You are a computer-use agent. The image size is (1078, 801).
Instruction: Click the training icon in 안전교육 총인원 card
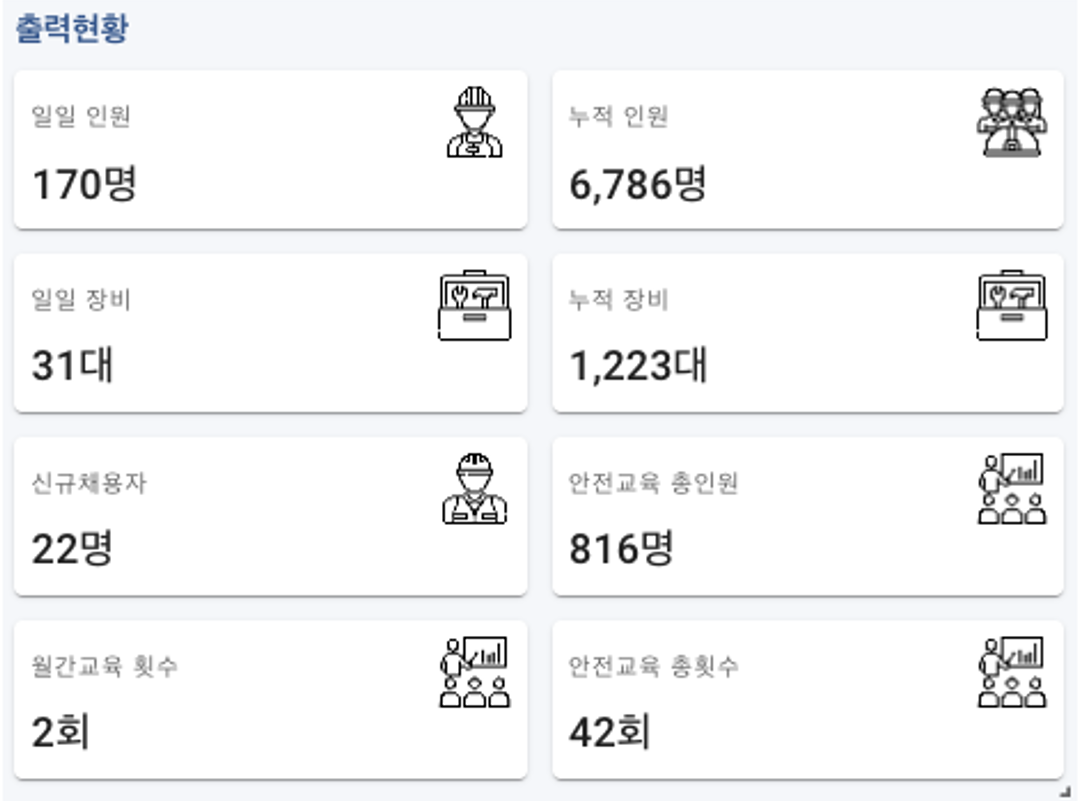point(1012,489)
